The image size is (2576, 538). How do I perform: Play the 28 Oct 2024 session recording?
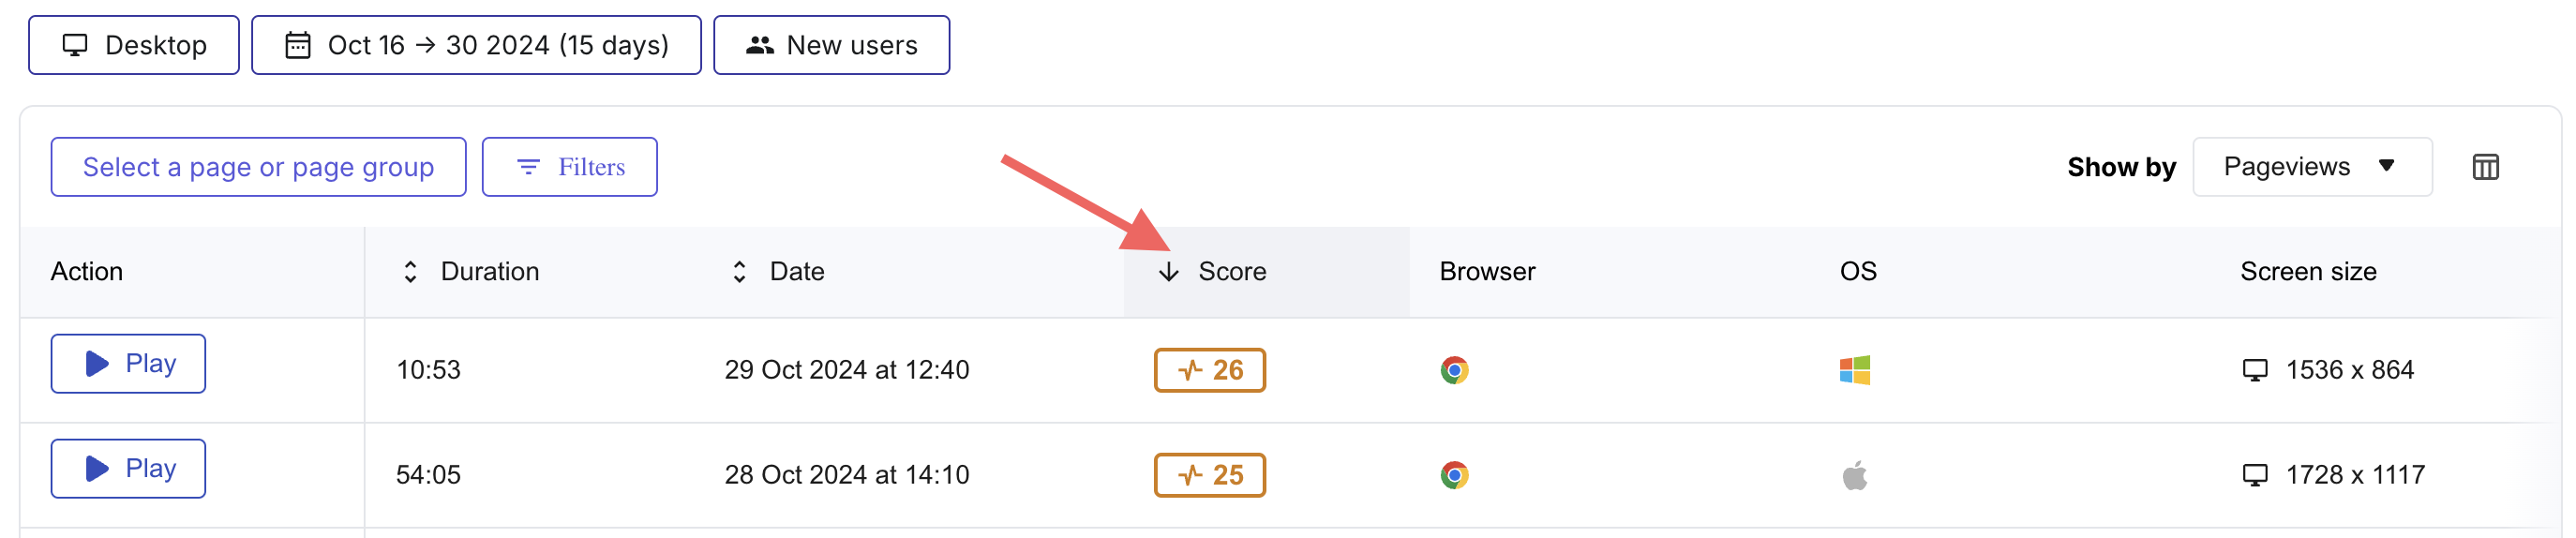128,469
